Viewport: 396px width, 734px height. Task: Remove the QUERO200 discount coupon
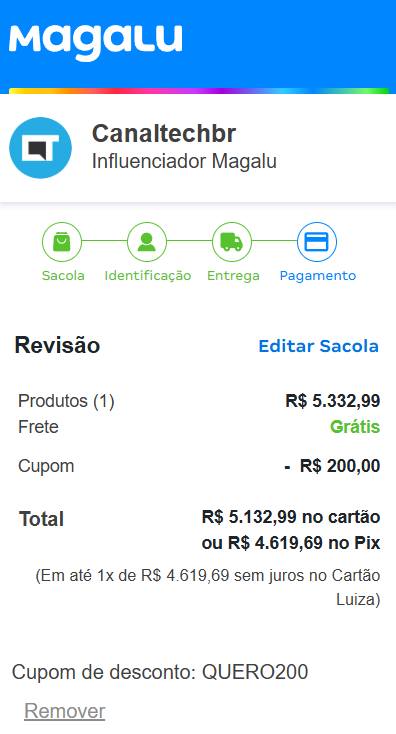pyautogui.click(x=65, y=711)
